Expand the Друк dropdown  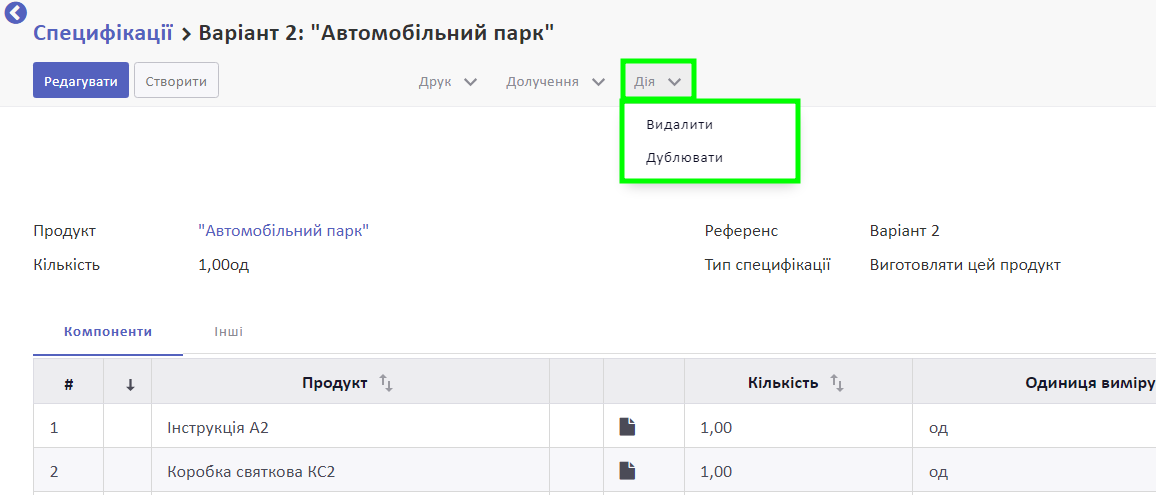pos(448,81)
